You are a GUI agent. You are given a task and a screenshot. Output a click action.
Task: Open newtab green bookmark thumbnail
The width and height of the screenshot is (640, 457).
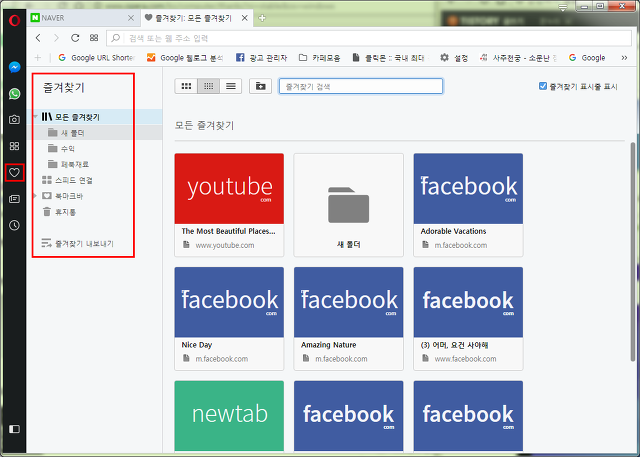click(229, 416)
